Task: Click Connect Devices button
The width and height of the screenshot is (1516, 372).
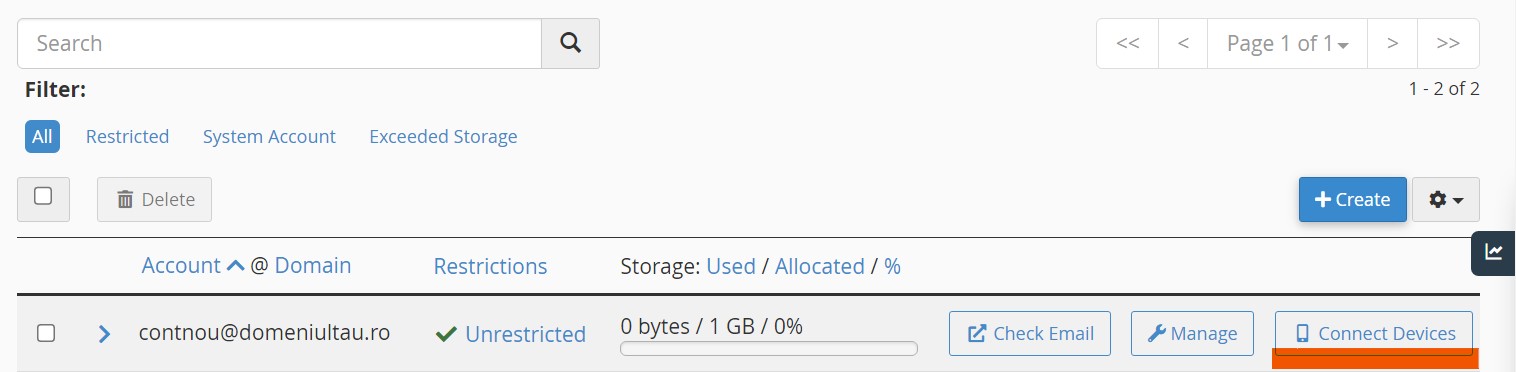Action: [1374, 333]
